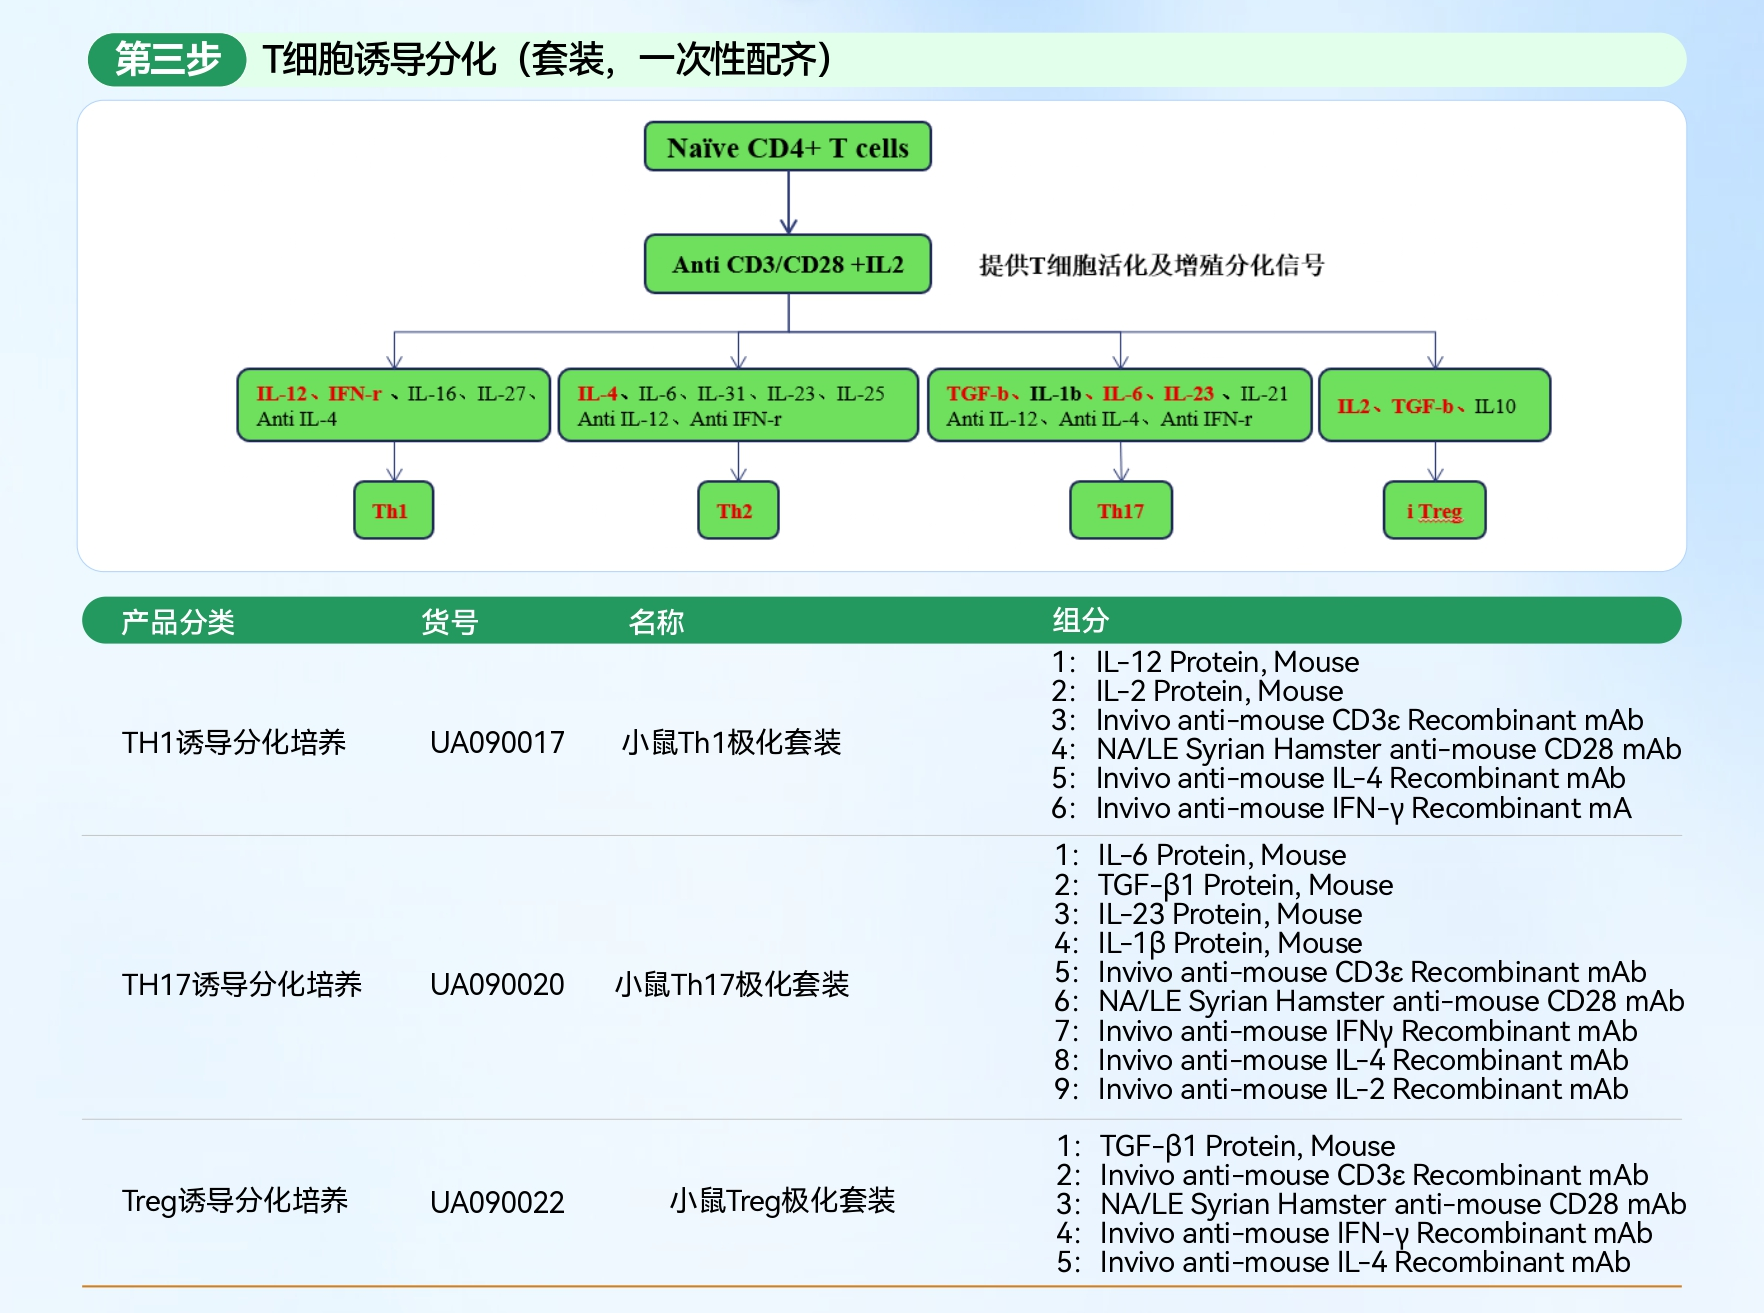
Task: Select the Naïve CD4+ T cells box
Action: click(788, 147)
